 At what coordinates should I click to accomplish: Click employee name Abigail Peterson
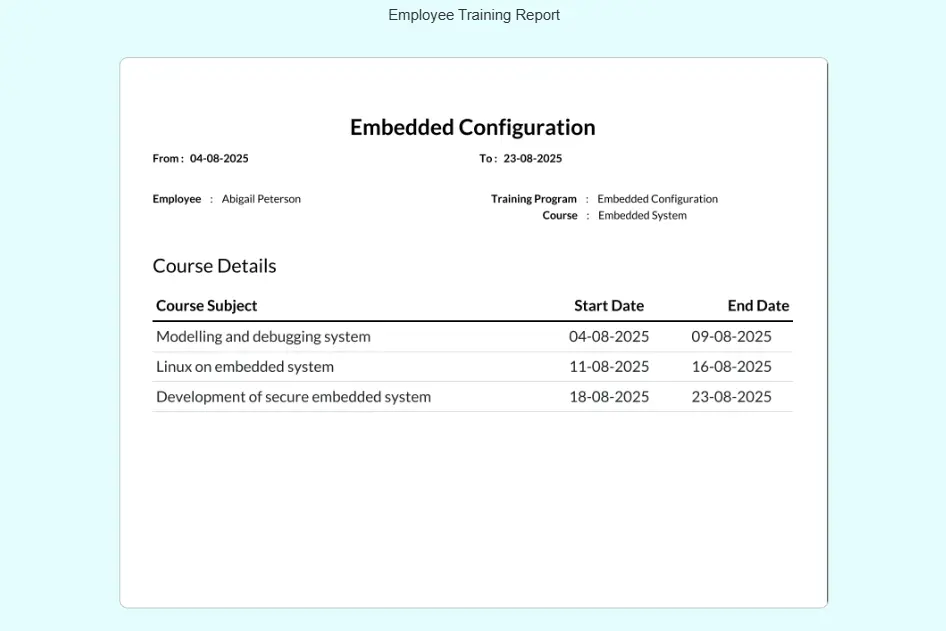click(x=261, y=199)
